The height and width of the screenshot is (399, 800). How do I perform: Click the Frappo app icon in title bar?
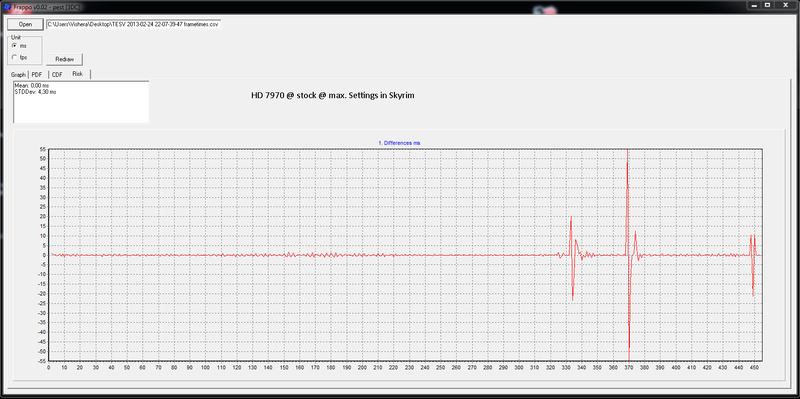pos(7,6)
